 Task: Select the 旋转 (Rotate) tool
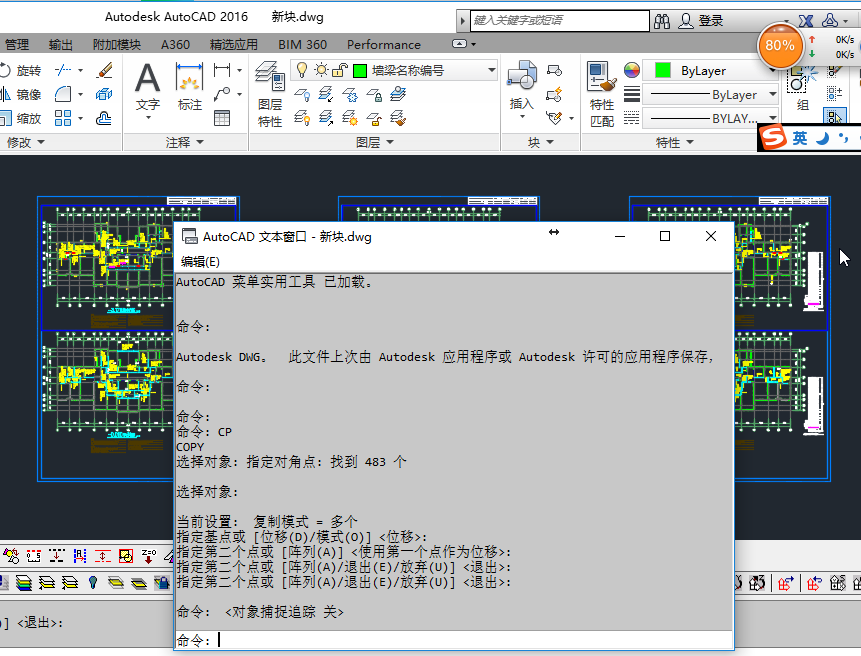point(28,70)
